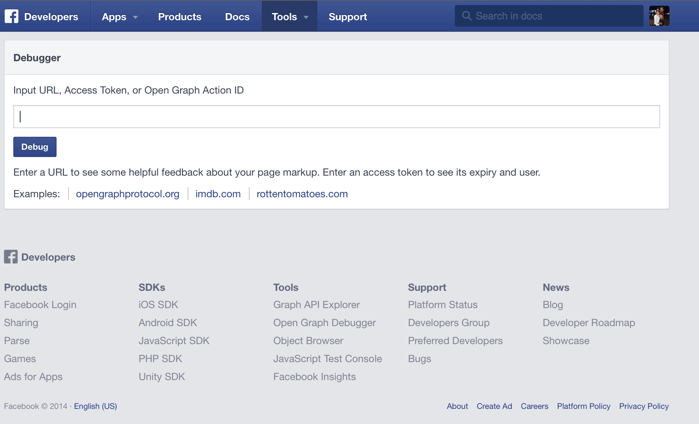Open Blog footer link
Viewport: 699px width, 424px height.
(x=553, y=305)
